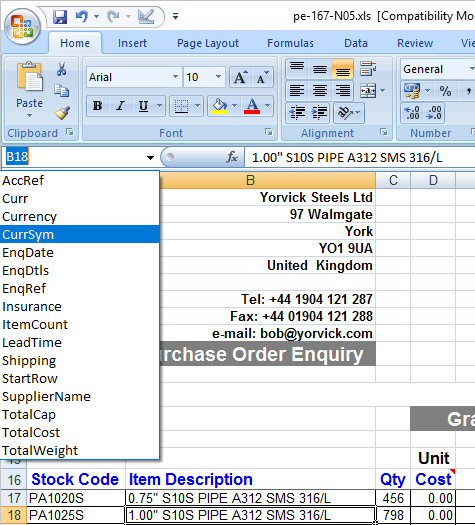Activate the Format Painter brush
This screenshot has width=475, height=525.
pos(63,113)
